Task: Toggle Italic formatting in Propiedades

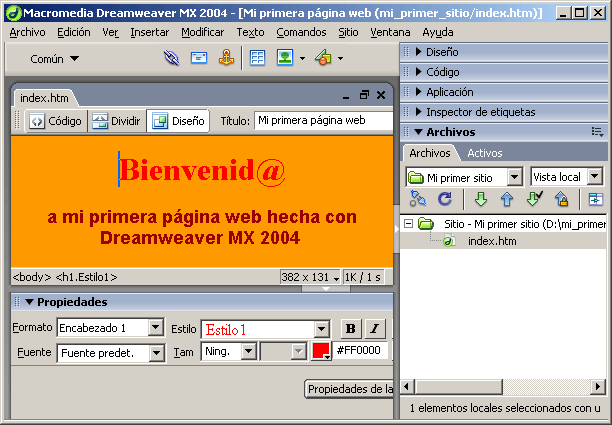Action: tap(374, 328)
